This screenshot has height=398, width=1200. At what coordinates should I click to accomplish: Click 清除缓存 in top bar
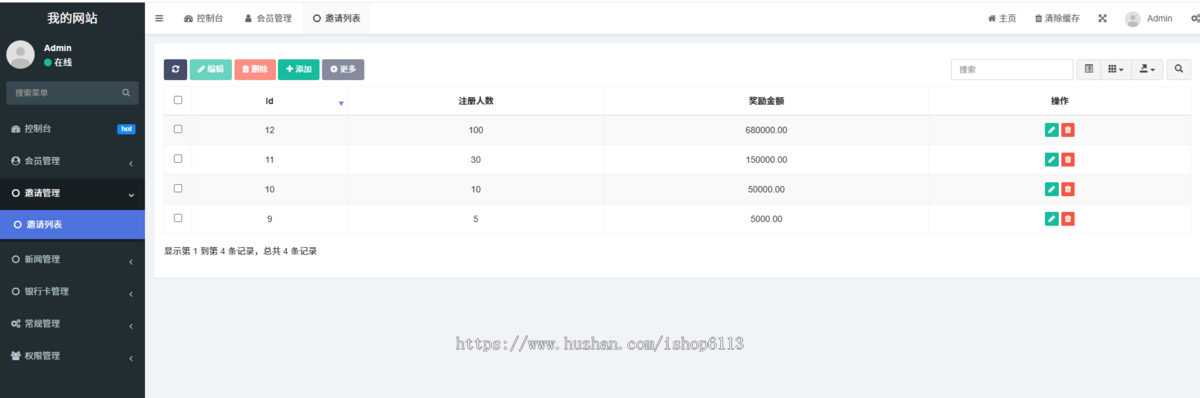[1057, 18]
